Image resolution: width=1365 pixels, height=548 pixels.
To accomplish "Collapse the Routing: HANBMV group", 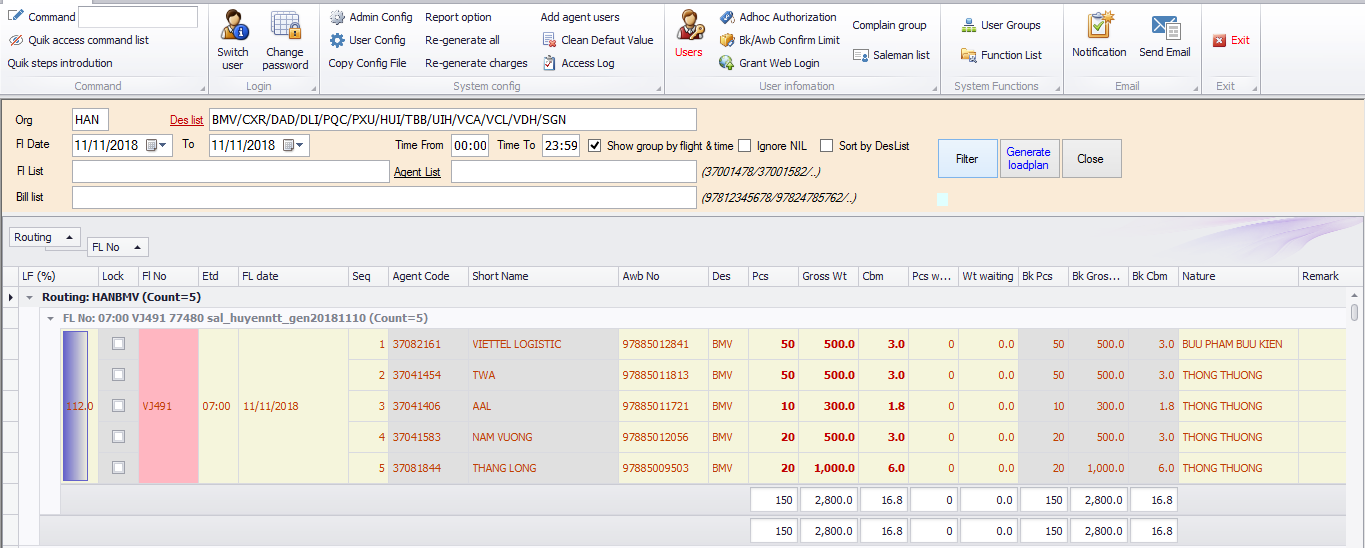I will [x=30, y=297].
